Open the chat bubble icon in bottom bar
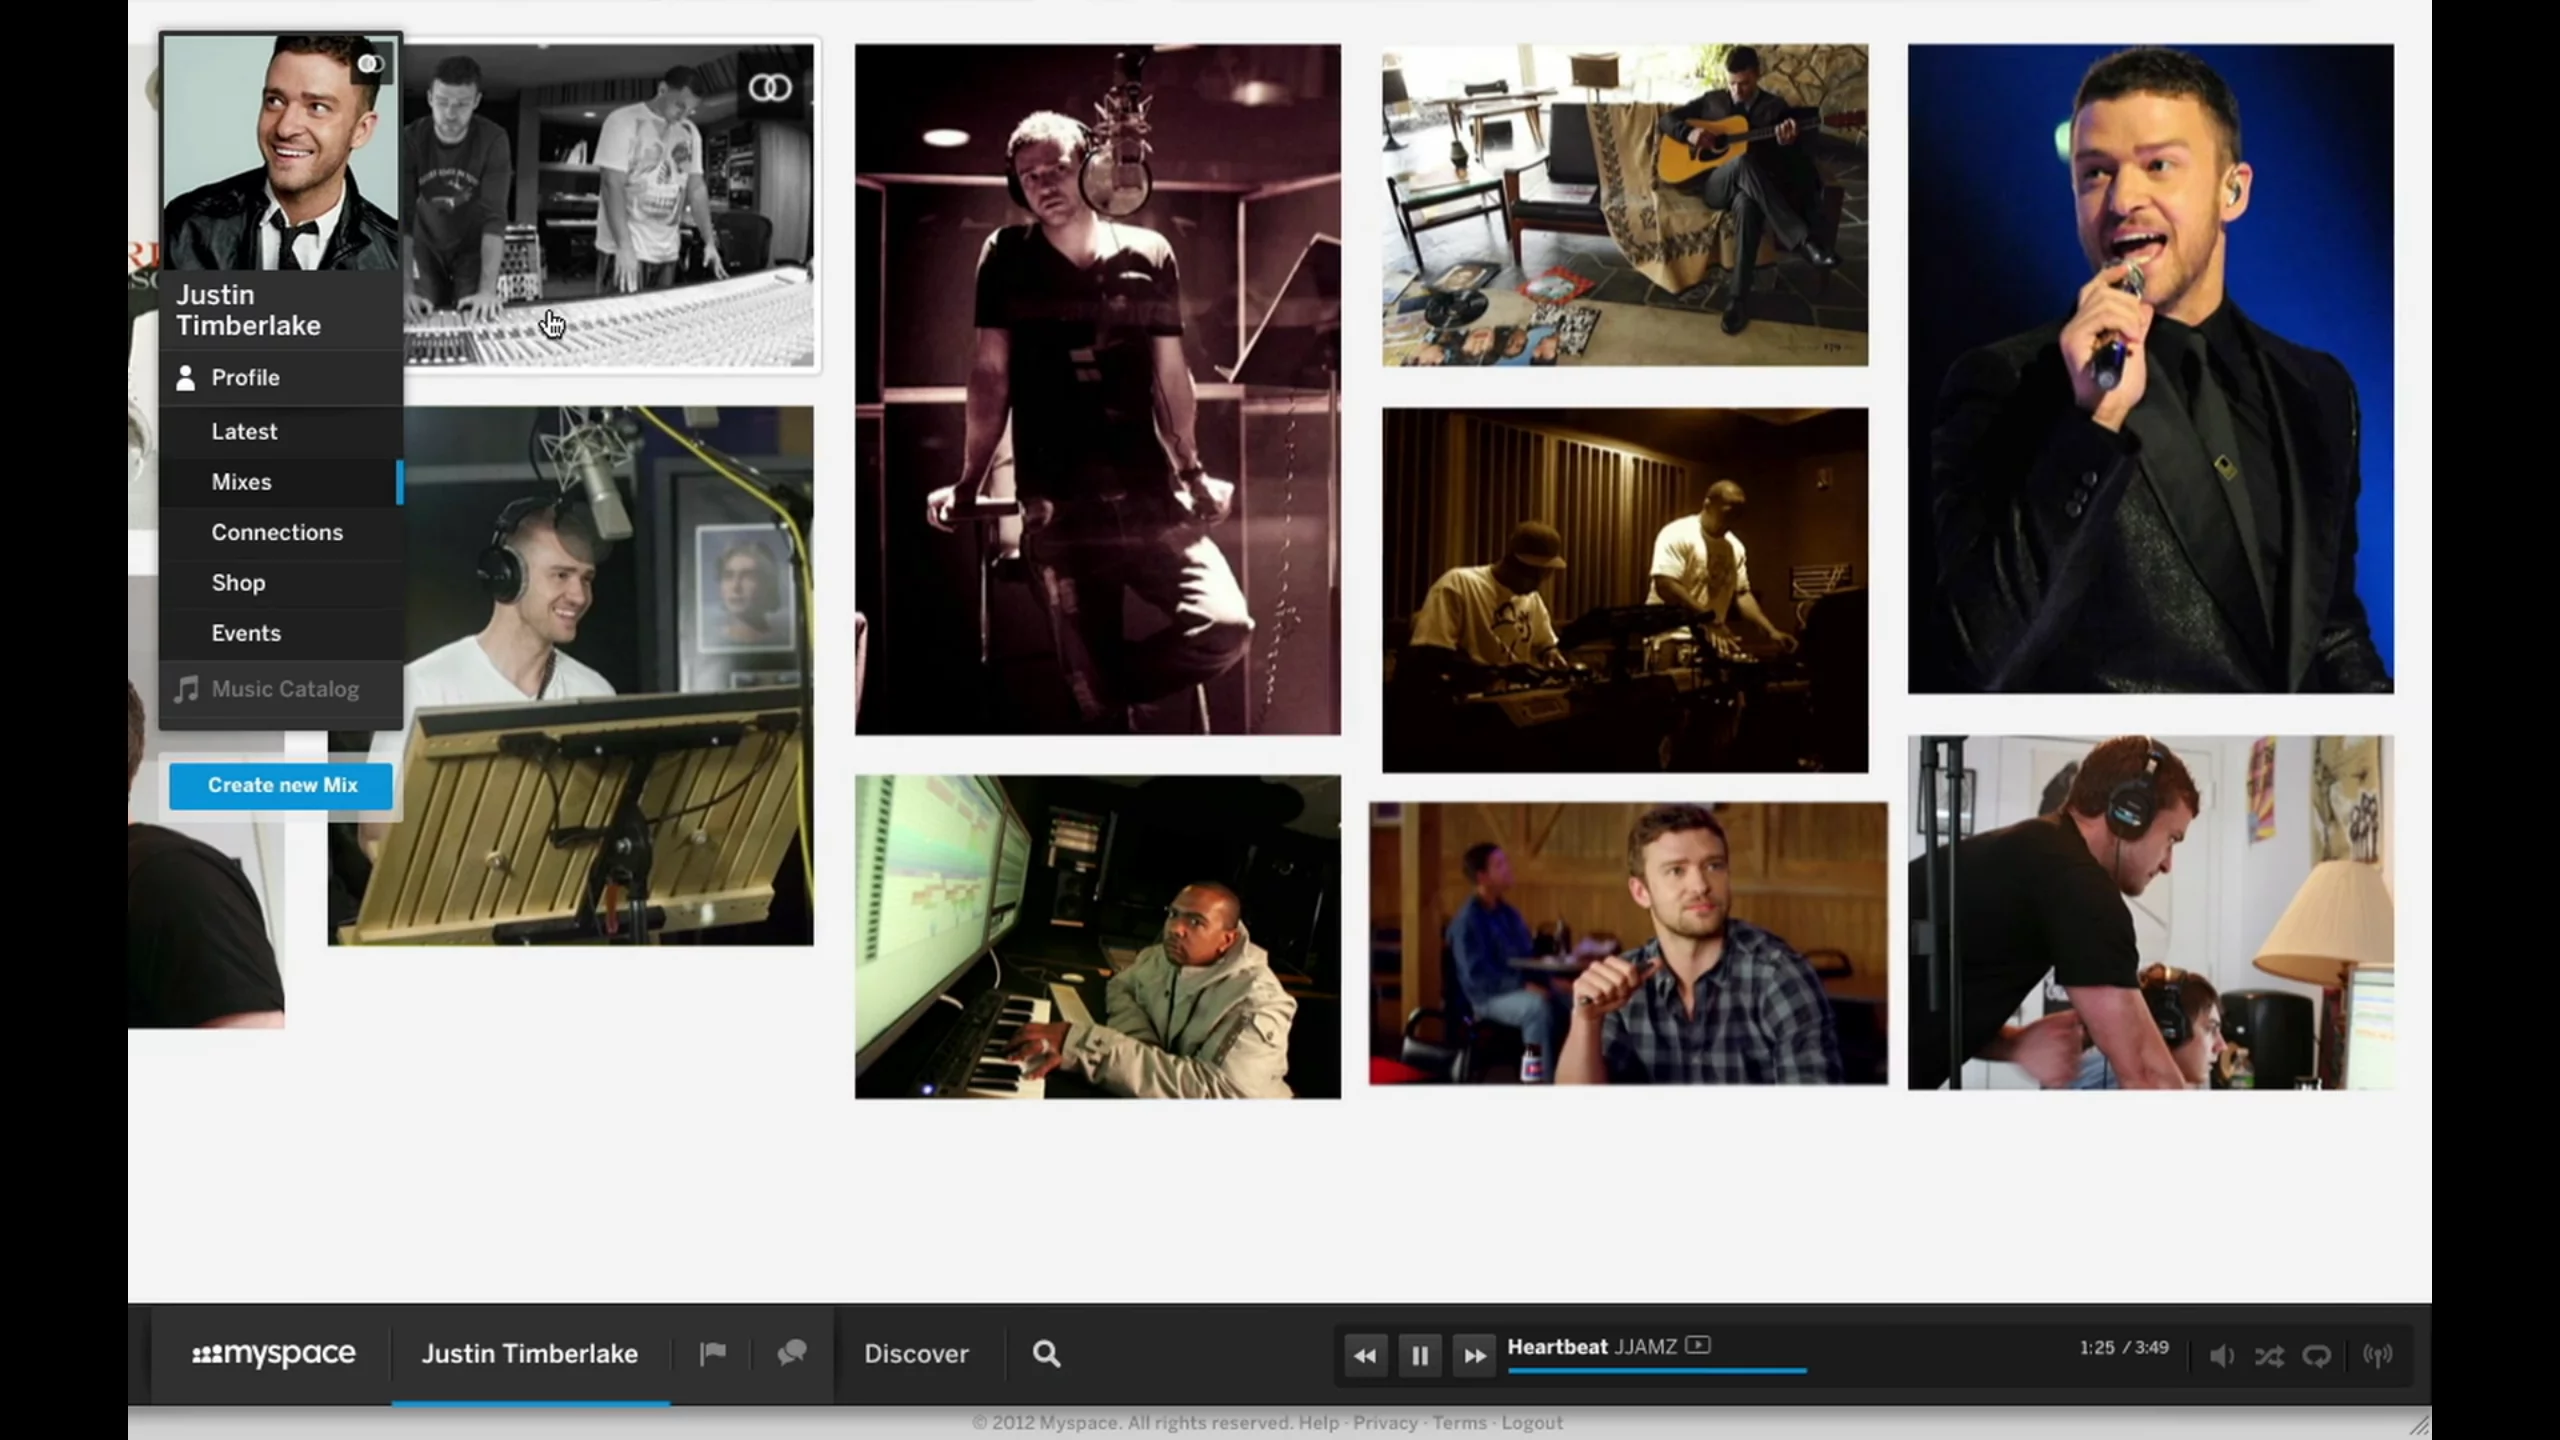The width and height of the screenshot is (2560, 1440). [790, 1353]
